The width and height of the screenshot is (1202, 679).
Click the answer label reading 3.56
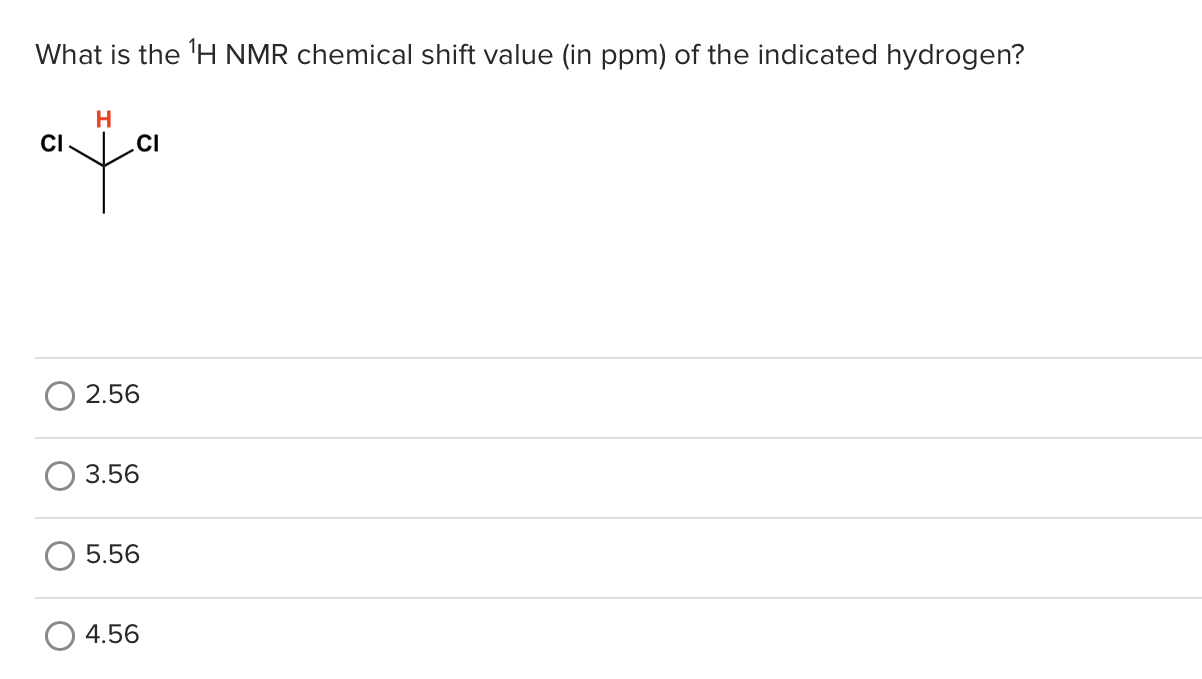[x=112, y=476]
